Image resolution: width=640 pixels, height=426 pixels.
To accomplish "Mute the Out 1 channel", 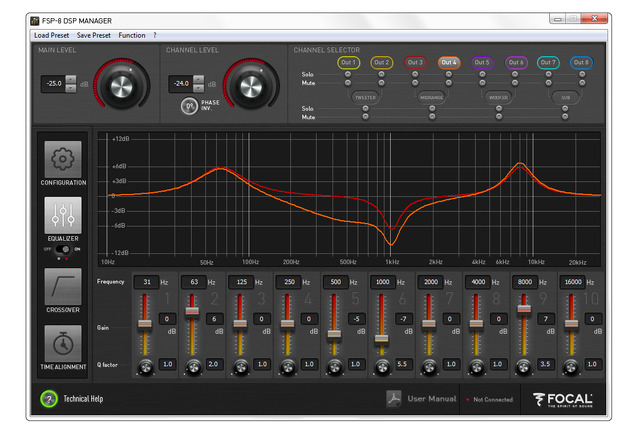I will 348,83.
